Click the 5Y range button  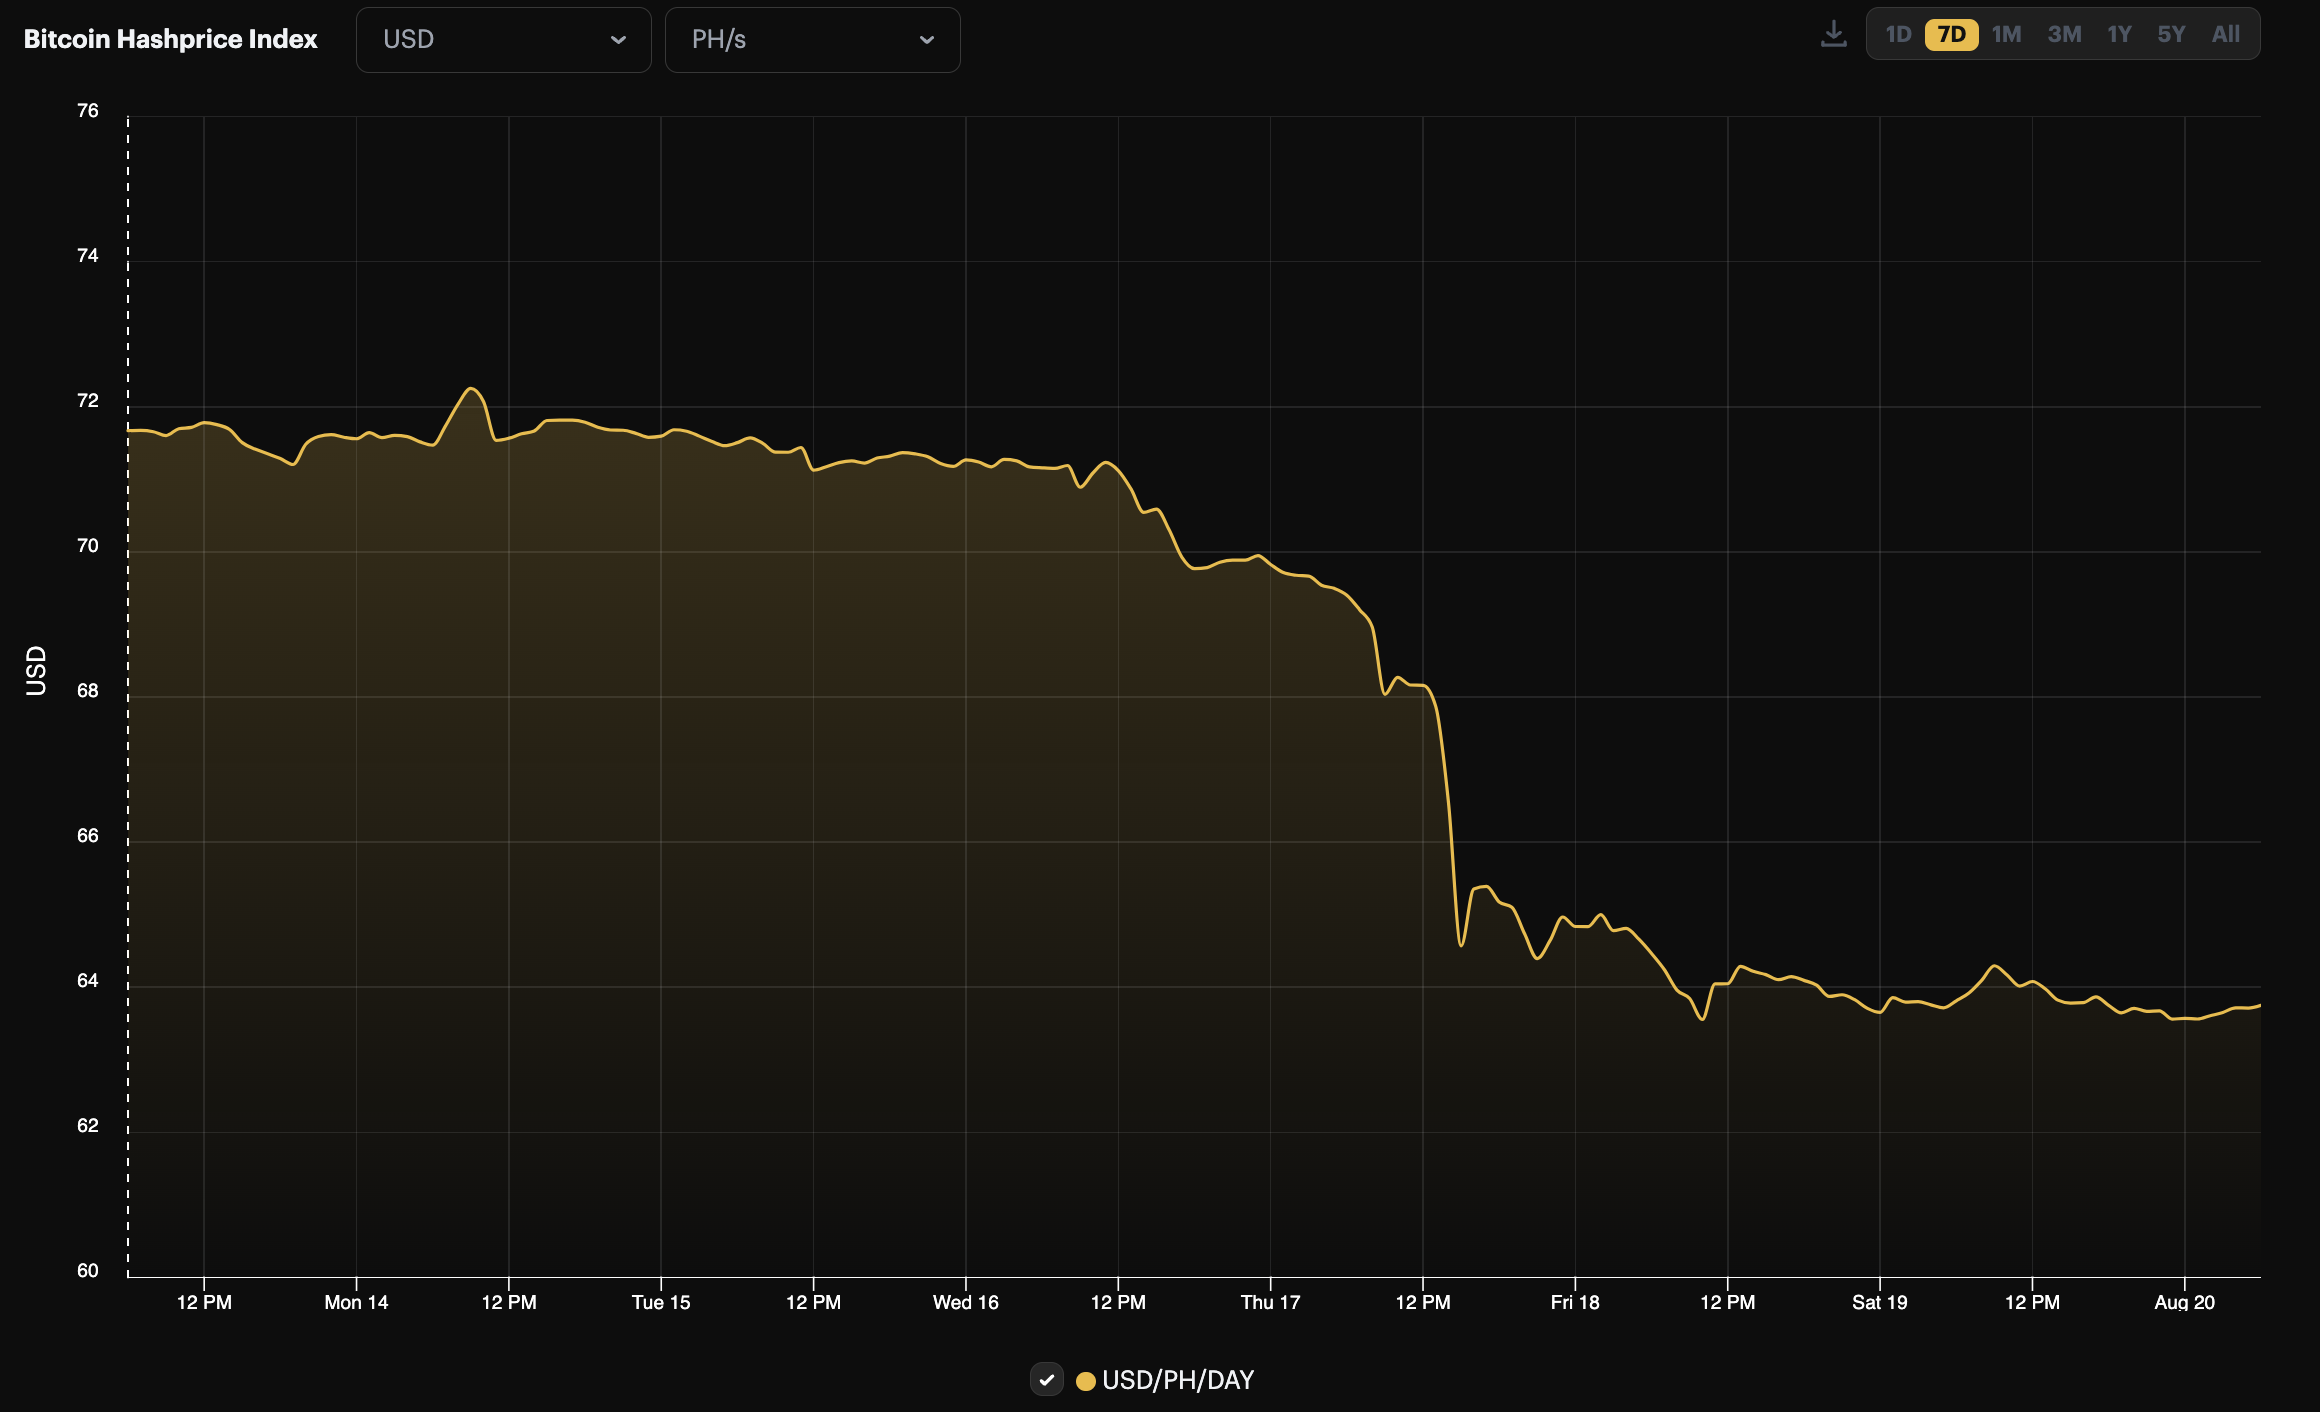click(x=2171, y=33)
